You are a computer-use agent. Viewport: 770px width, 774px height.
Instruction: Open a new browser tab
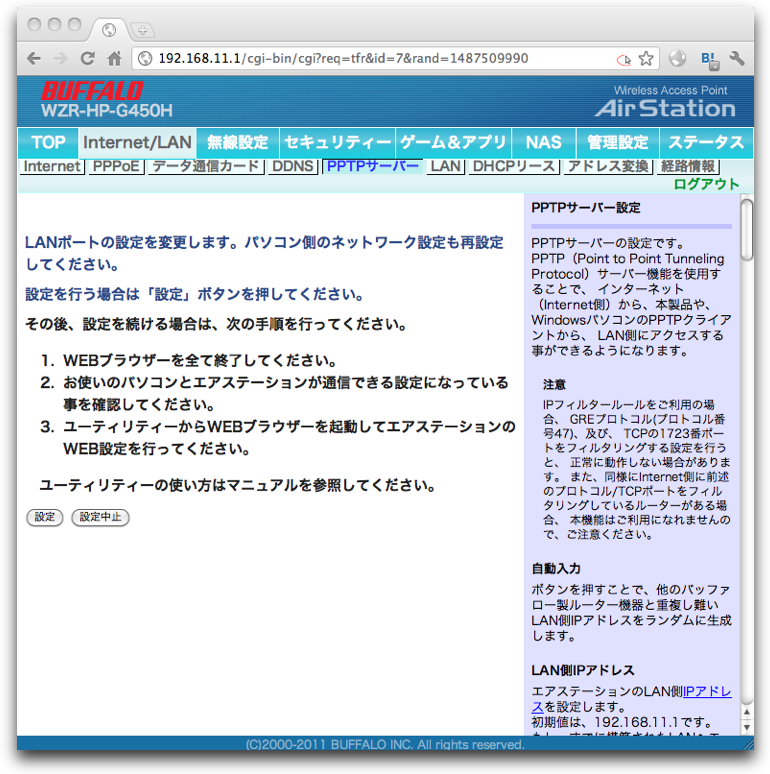coord(143,31)
